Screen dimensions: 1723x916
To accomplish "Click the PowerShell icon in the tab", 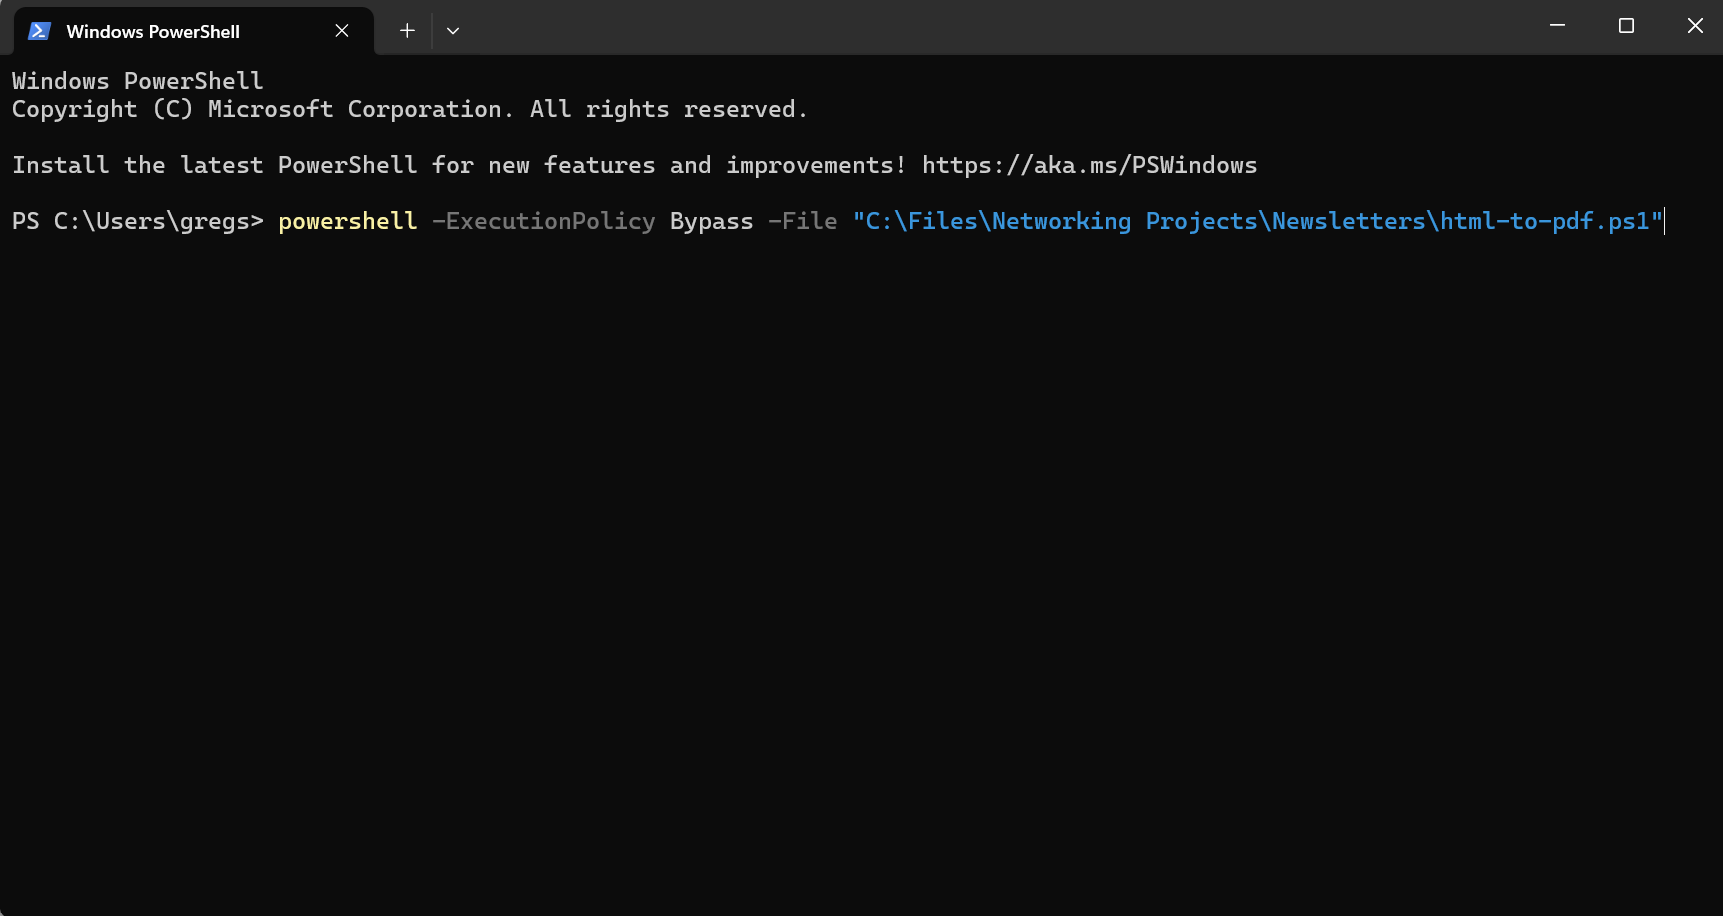I will [x=39, y=31].
